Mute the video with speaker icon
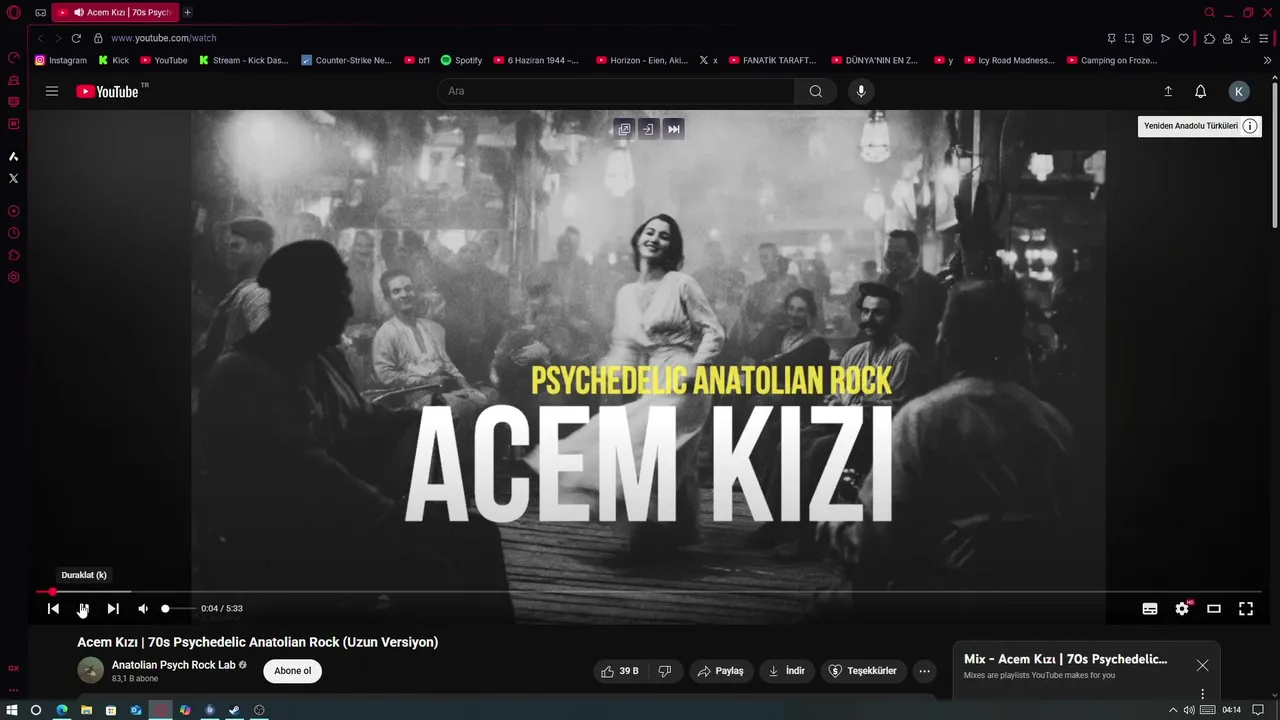Screen dimensions: 1280x720 tap(143, 608)
